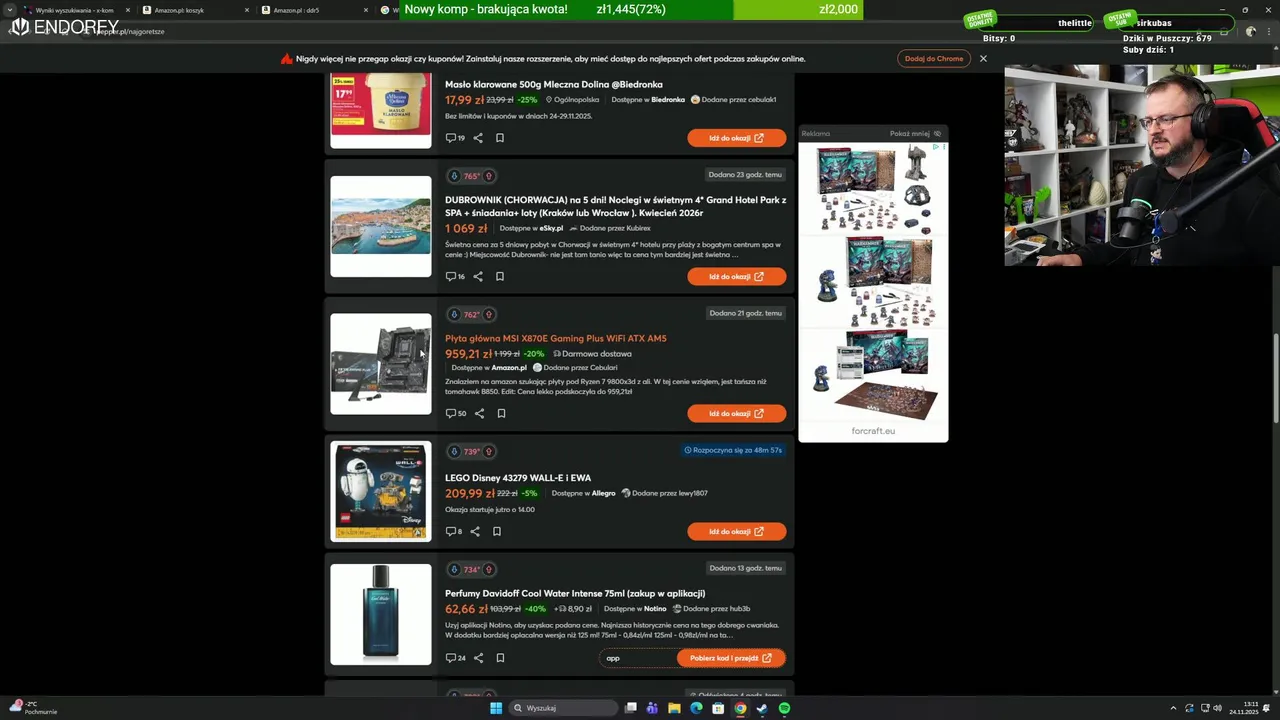The width and height of the screenshot is (1280, 720).
Task: Open the Perfumy Davidoff Cool Water title
Action: pos(575,593)
